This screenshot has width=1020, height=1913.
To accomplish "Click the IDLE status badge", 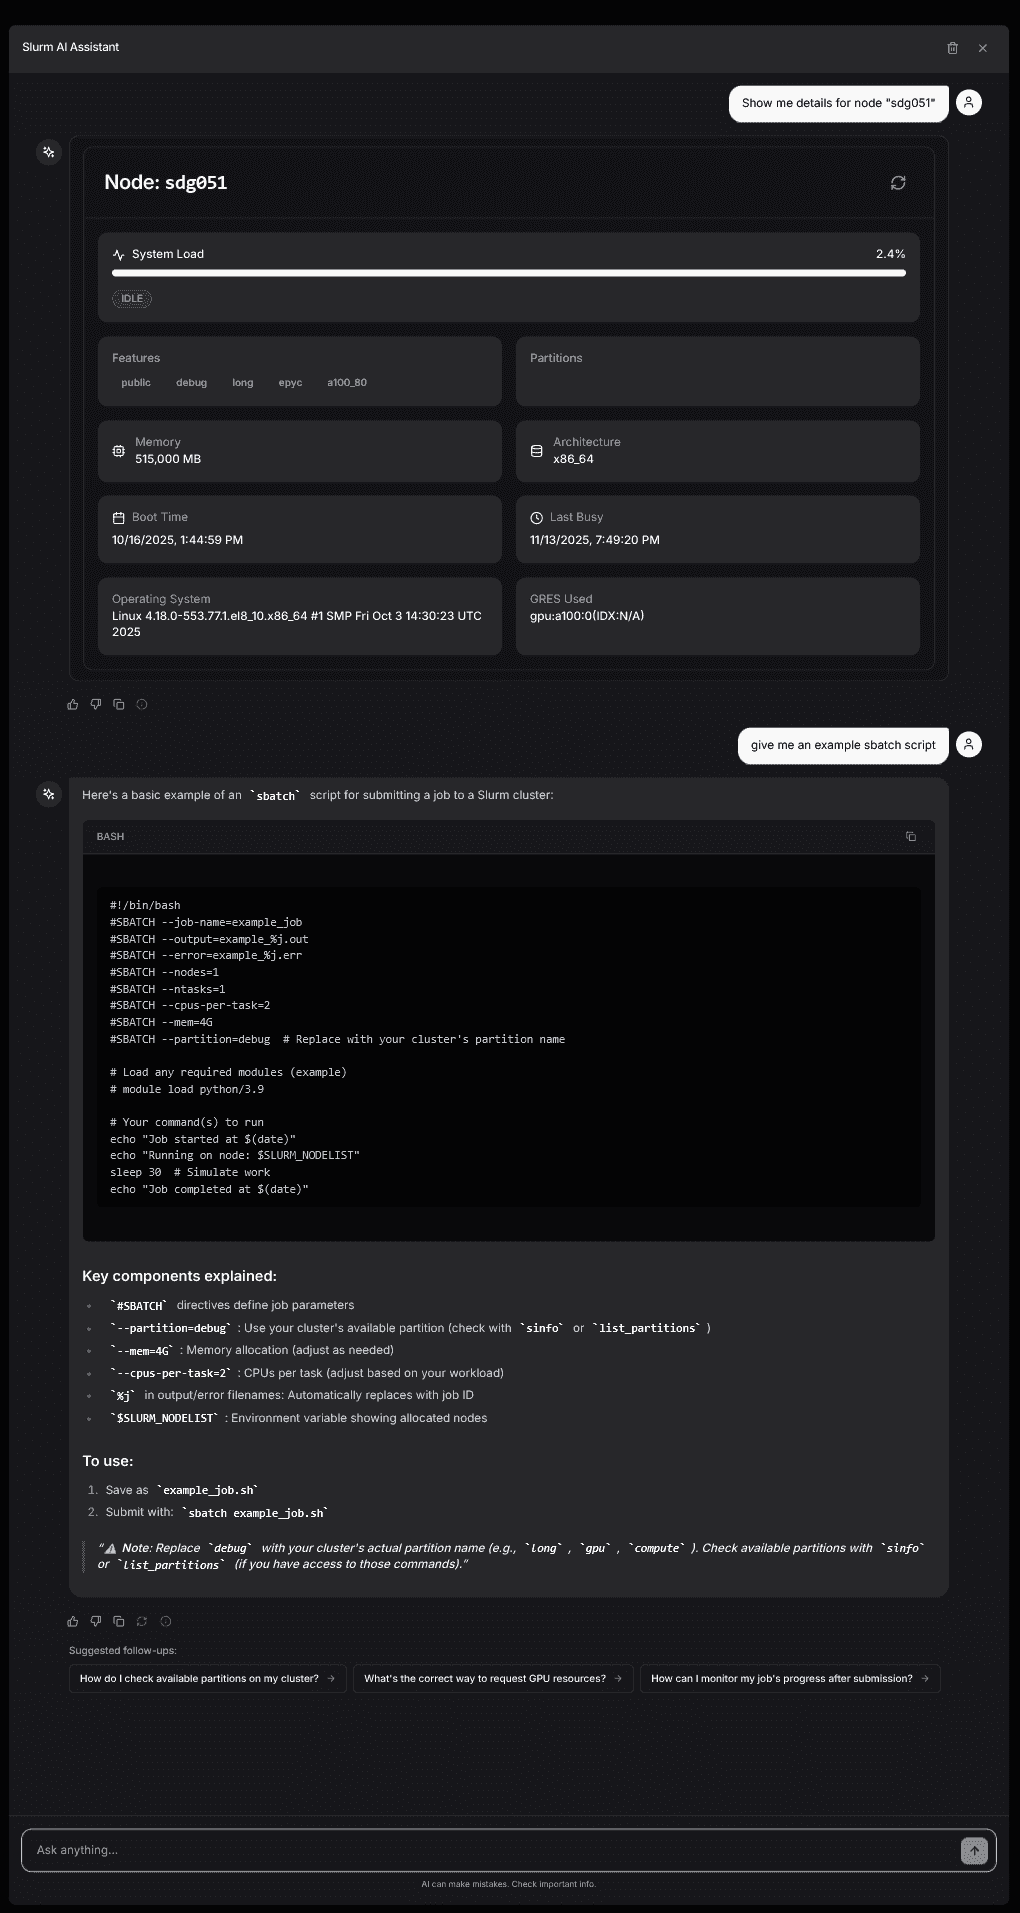I will click(132, 299).
